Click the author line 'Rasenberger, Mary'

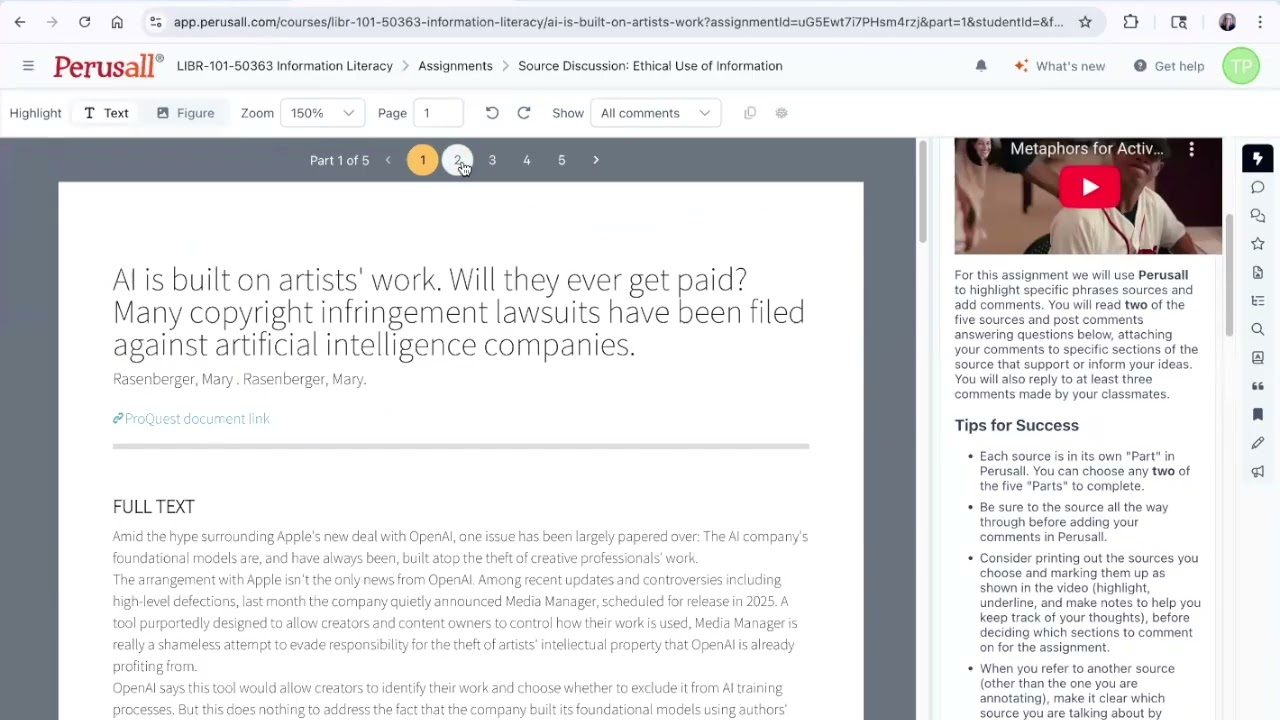click(x=240, y=379)
